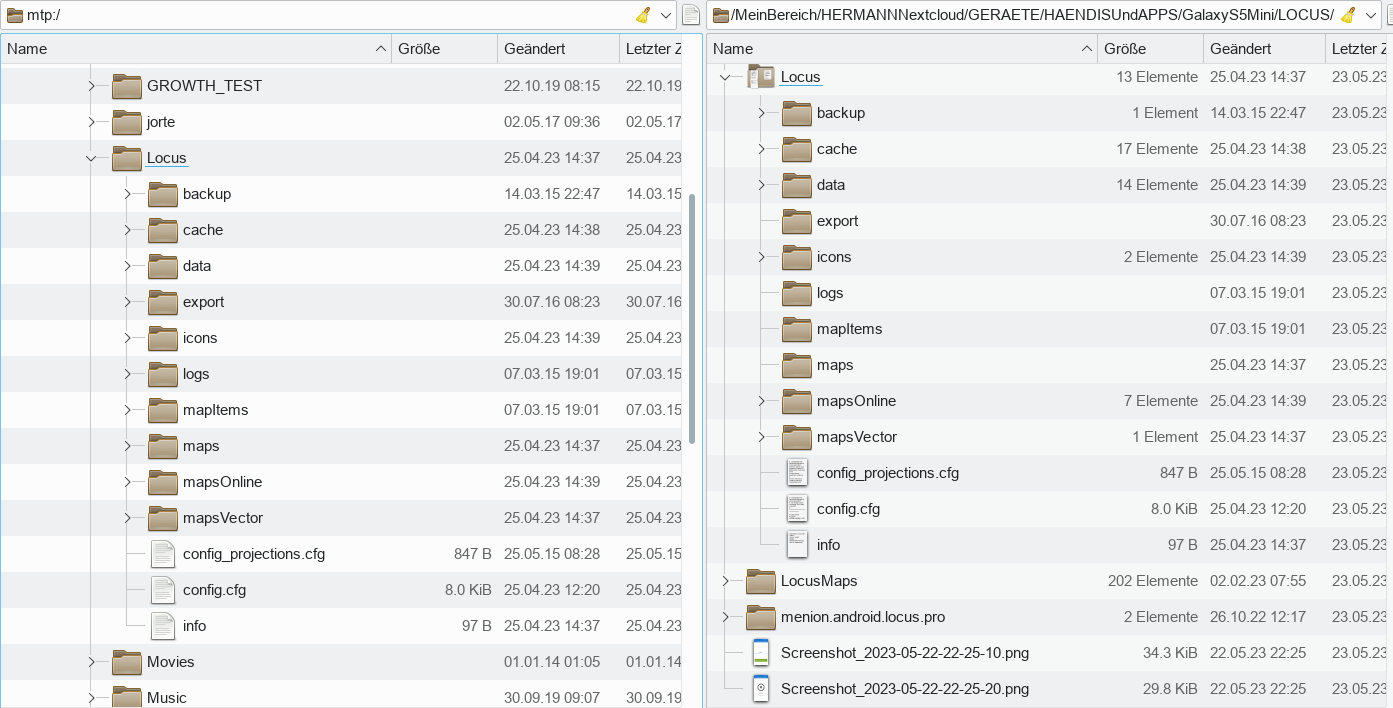Expand the data folder in right pane
The height and width of the screenshot is (708, 1393).
click(761, 185)
